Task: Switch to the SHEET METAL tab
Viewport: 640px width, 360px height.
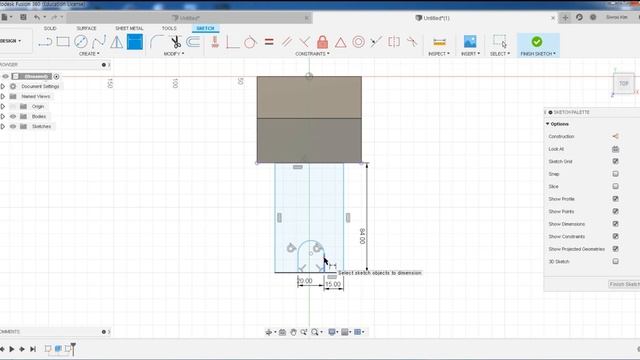Action: click(129, 28)
